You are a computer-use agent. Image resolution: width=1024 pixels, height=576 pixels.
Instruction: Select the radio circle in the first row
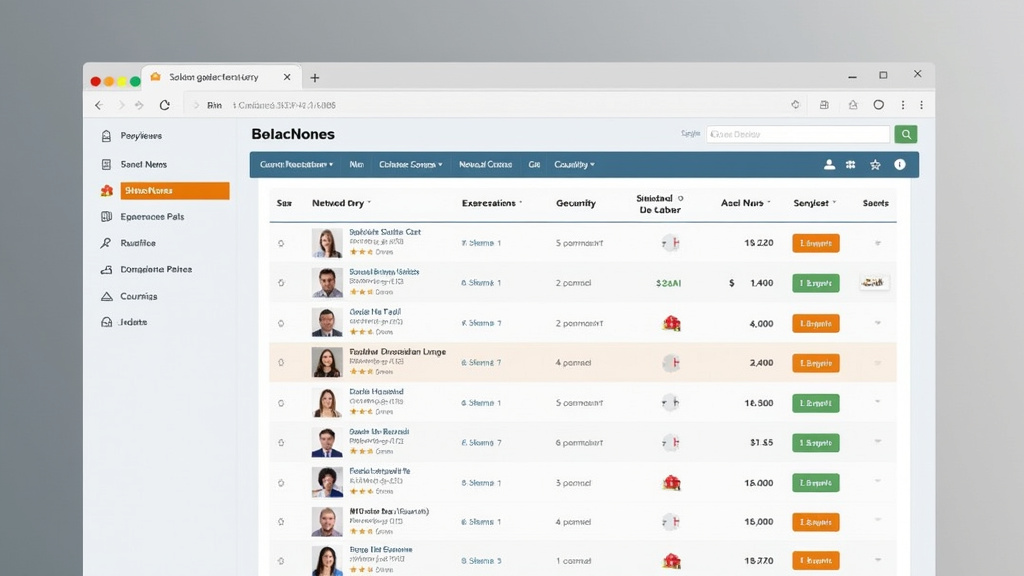(x=281, y=243)
